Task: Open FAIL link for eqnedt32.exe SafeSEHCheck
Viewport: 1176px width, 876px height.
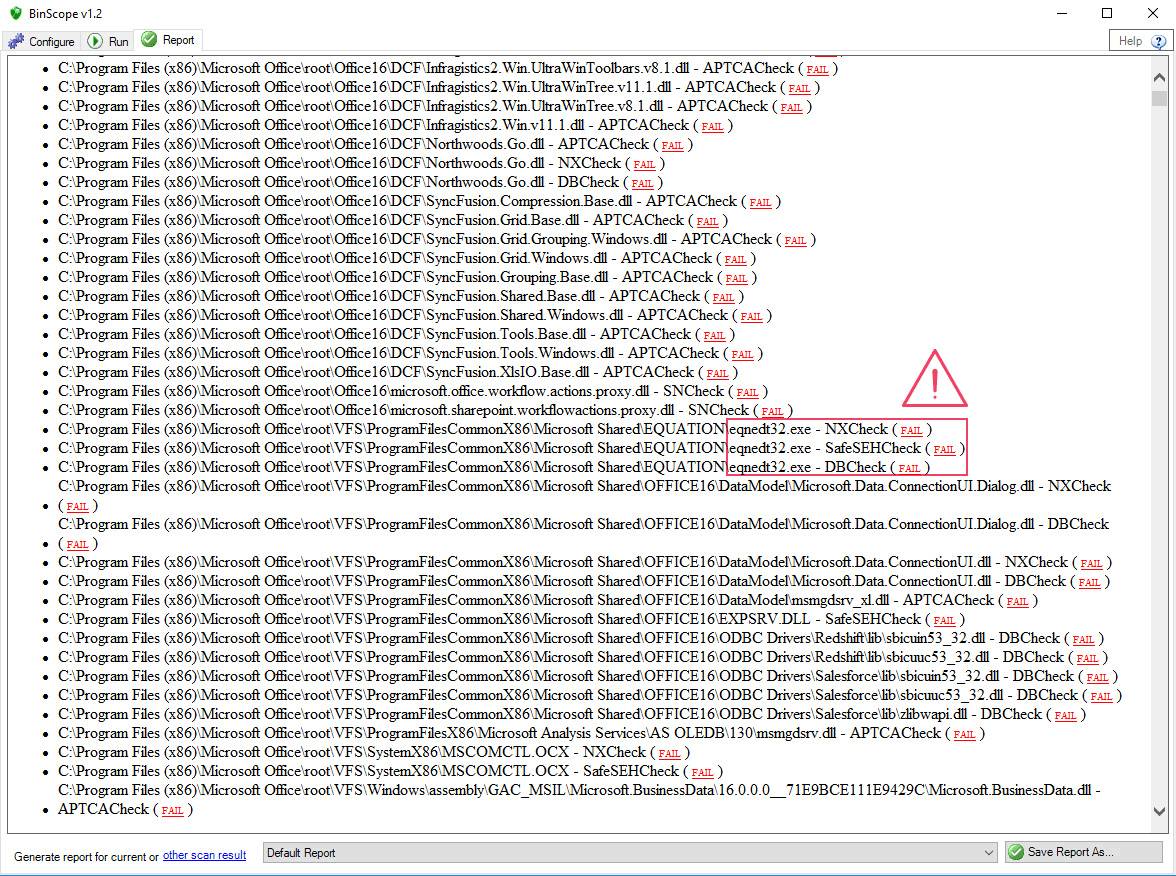Action: (x=944, y=449)
